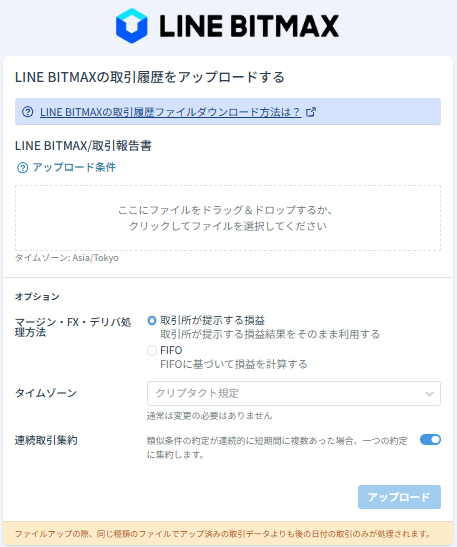Click the orange notice banner about file uploads

point(228,534)
